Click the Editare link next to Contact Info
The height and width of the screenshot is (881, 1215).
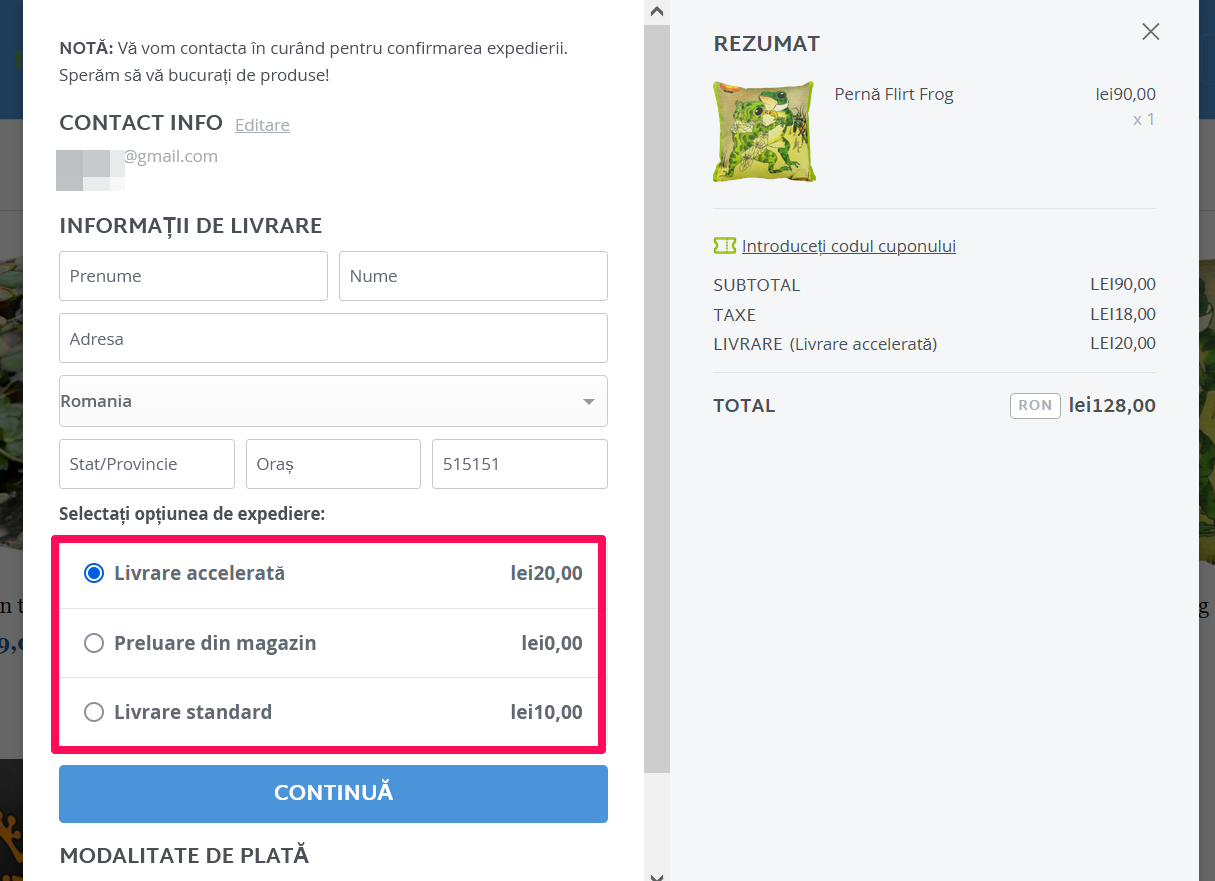tap(262, 125)
